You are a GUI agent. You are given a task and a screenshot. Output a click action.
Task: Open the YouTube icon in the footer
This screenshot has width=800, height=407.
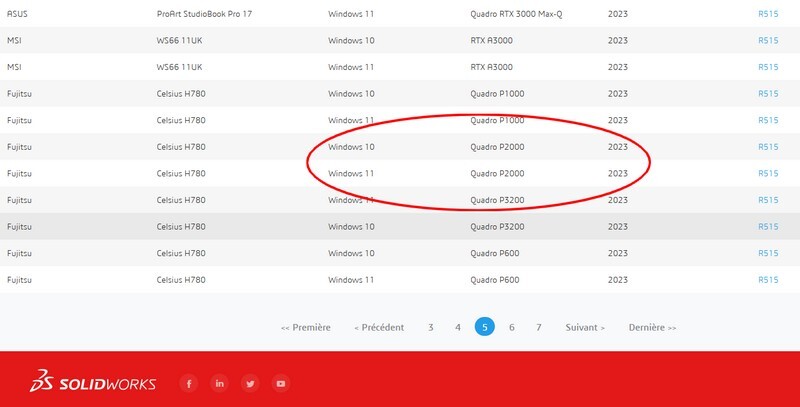[x=281, y=384]
